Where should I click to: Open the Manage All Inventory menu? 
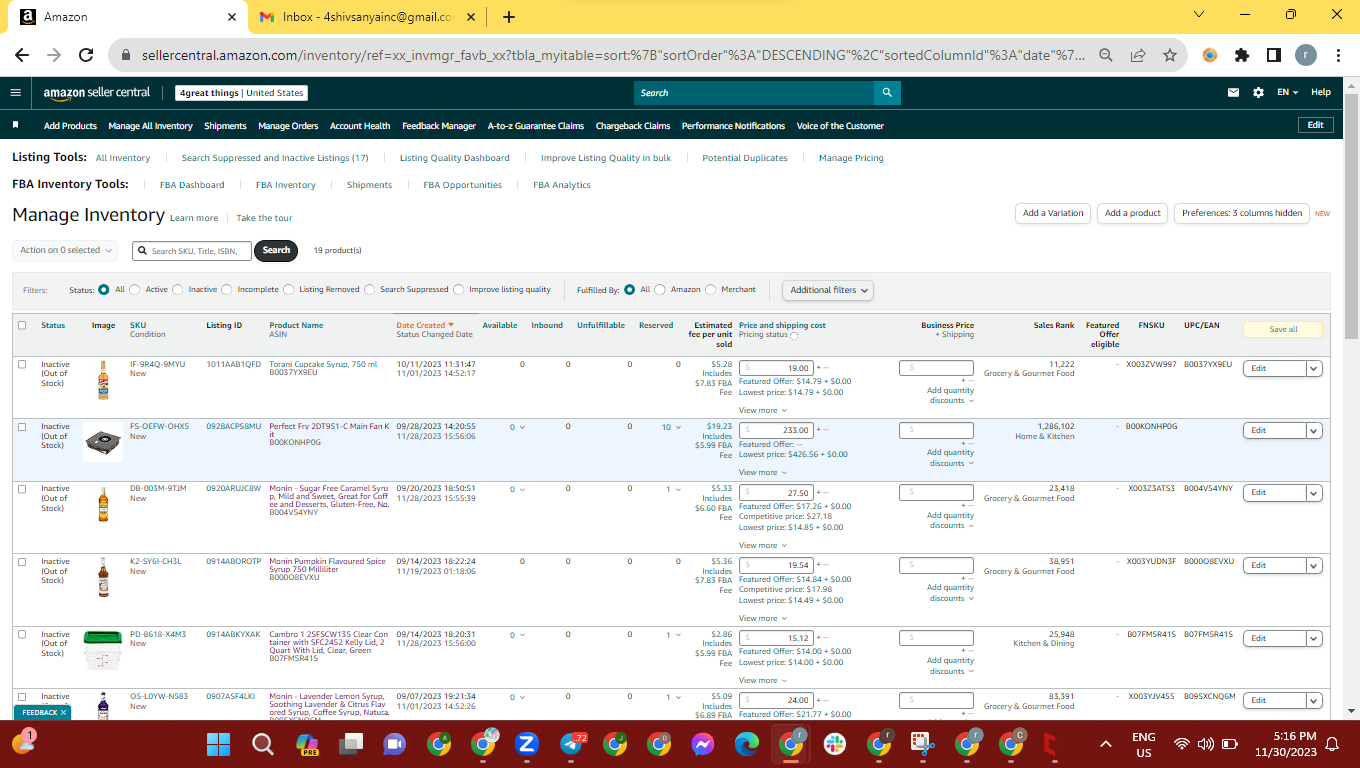click(150, 126)
